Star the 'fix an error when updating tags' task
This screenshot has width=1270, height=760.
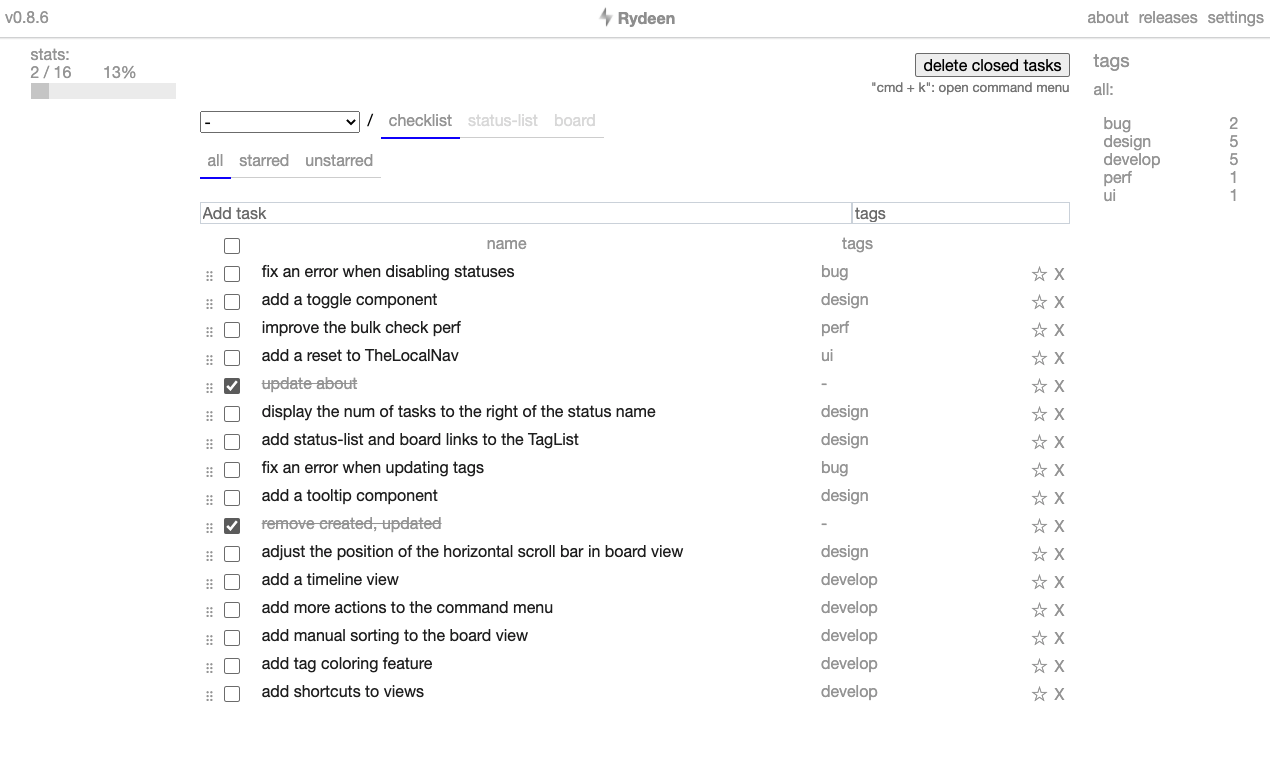pyautogui.click(x=1039, y=470)
